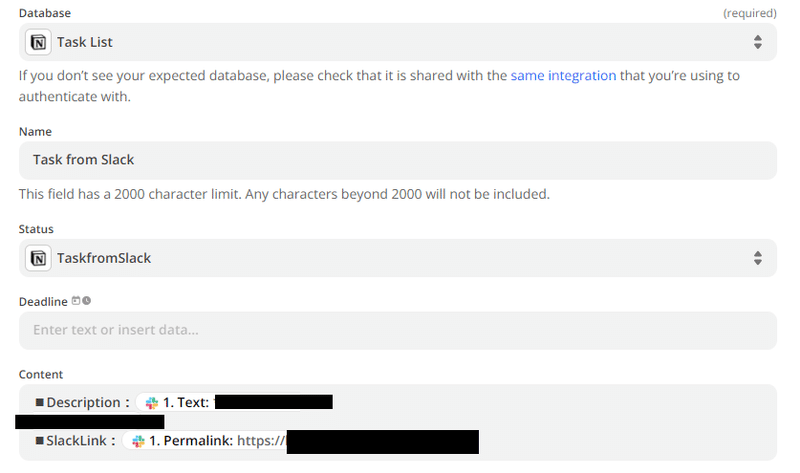Click the Description label text in Content
Viewport: 800px width, 473px height.
tap(83, 403)
